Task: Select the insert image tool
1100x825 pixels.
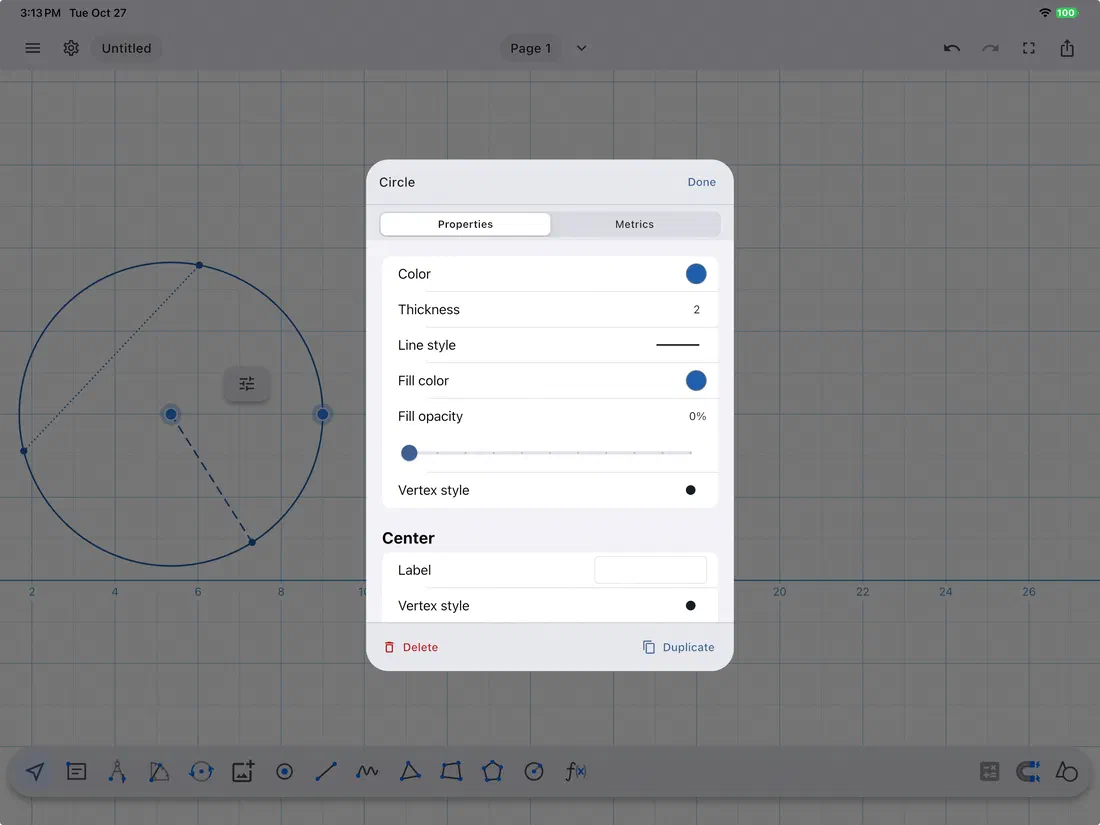Action: [x=243, y=772]
